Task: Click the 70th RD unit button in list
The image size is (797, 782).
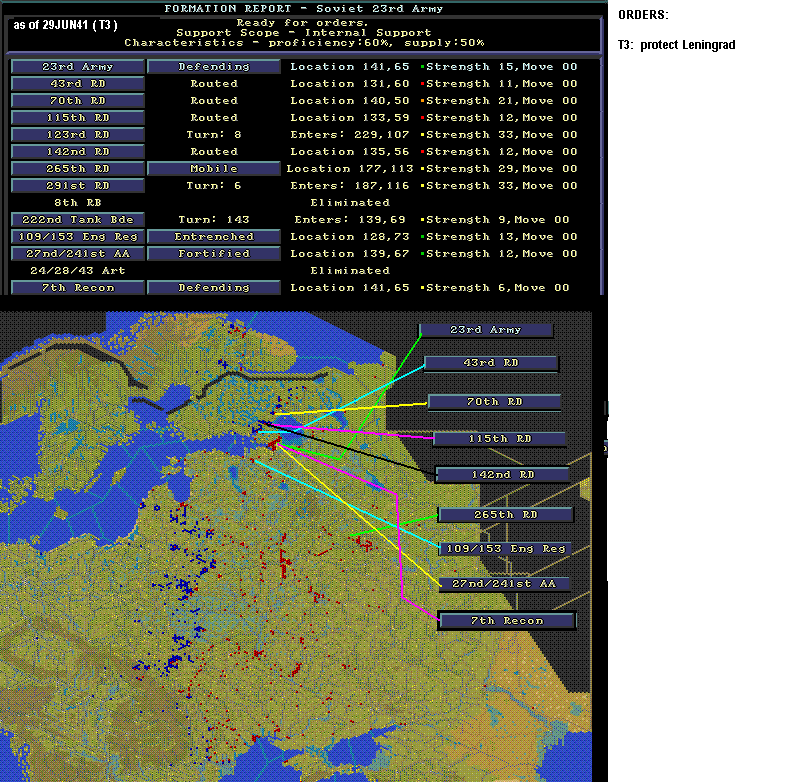Action: [x=78, y=101]
